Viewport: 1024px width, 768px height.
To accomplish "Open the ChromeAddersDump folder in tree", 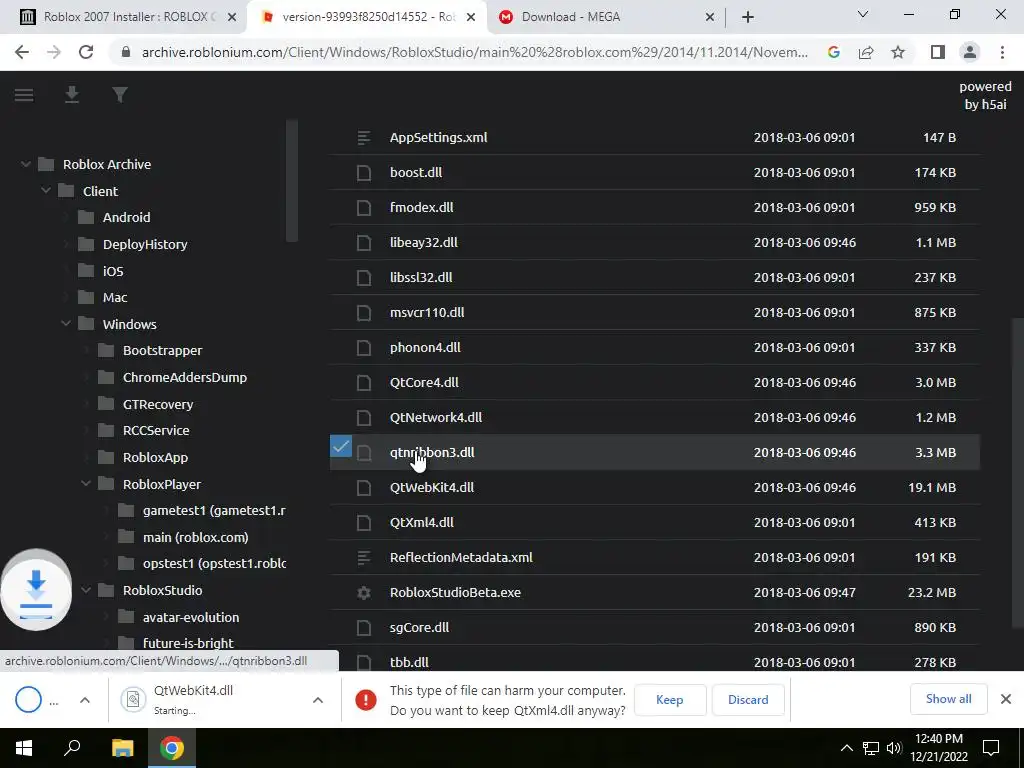I will point(185,377).
